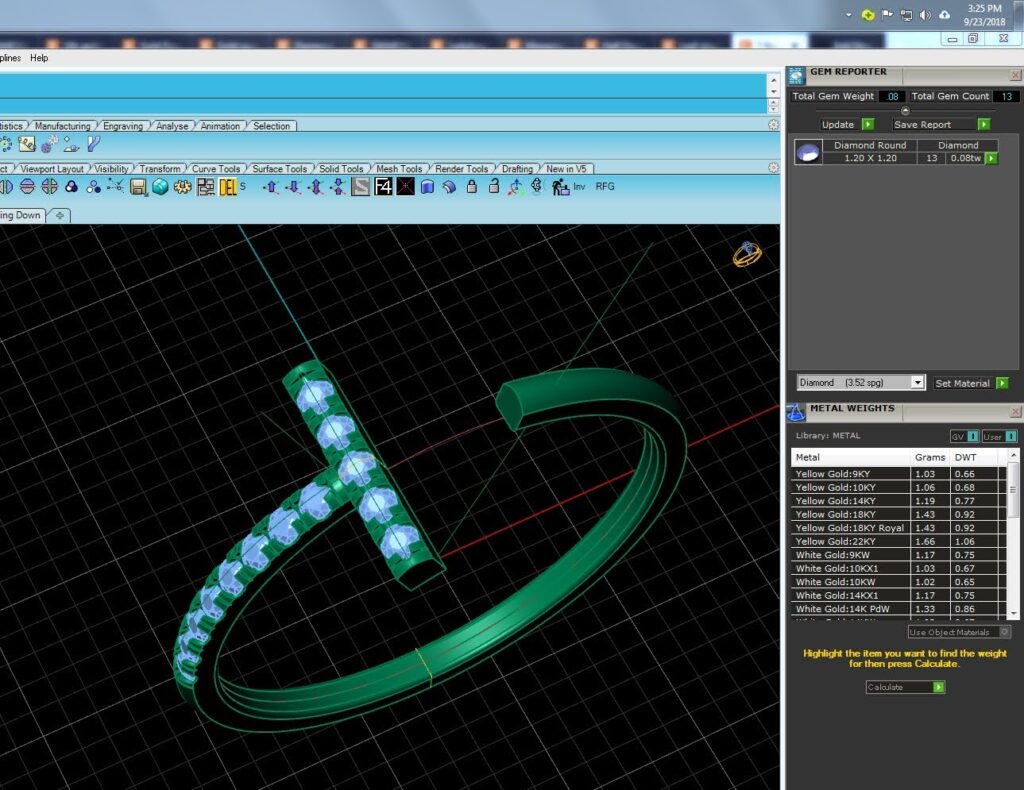The image size is (1024, 790).
Task: Click the 3:25 PM clock in system tray
Action: tap(984, 8)
